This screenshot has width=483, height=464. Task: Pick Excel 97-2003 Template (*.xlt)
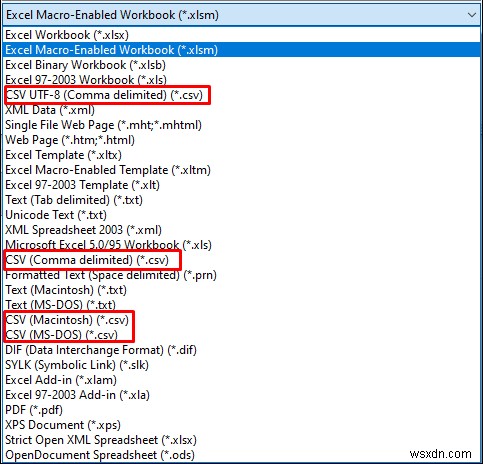click(241, 185)
